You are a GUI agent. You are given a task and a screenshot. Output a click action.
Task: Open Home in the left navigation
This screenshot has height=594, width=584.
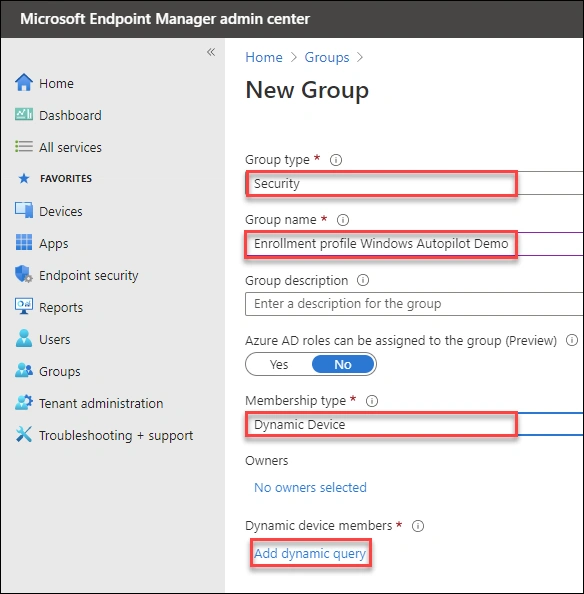[x=56, y=83]
